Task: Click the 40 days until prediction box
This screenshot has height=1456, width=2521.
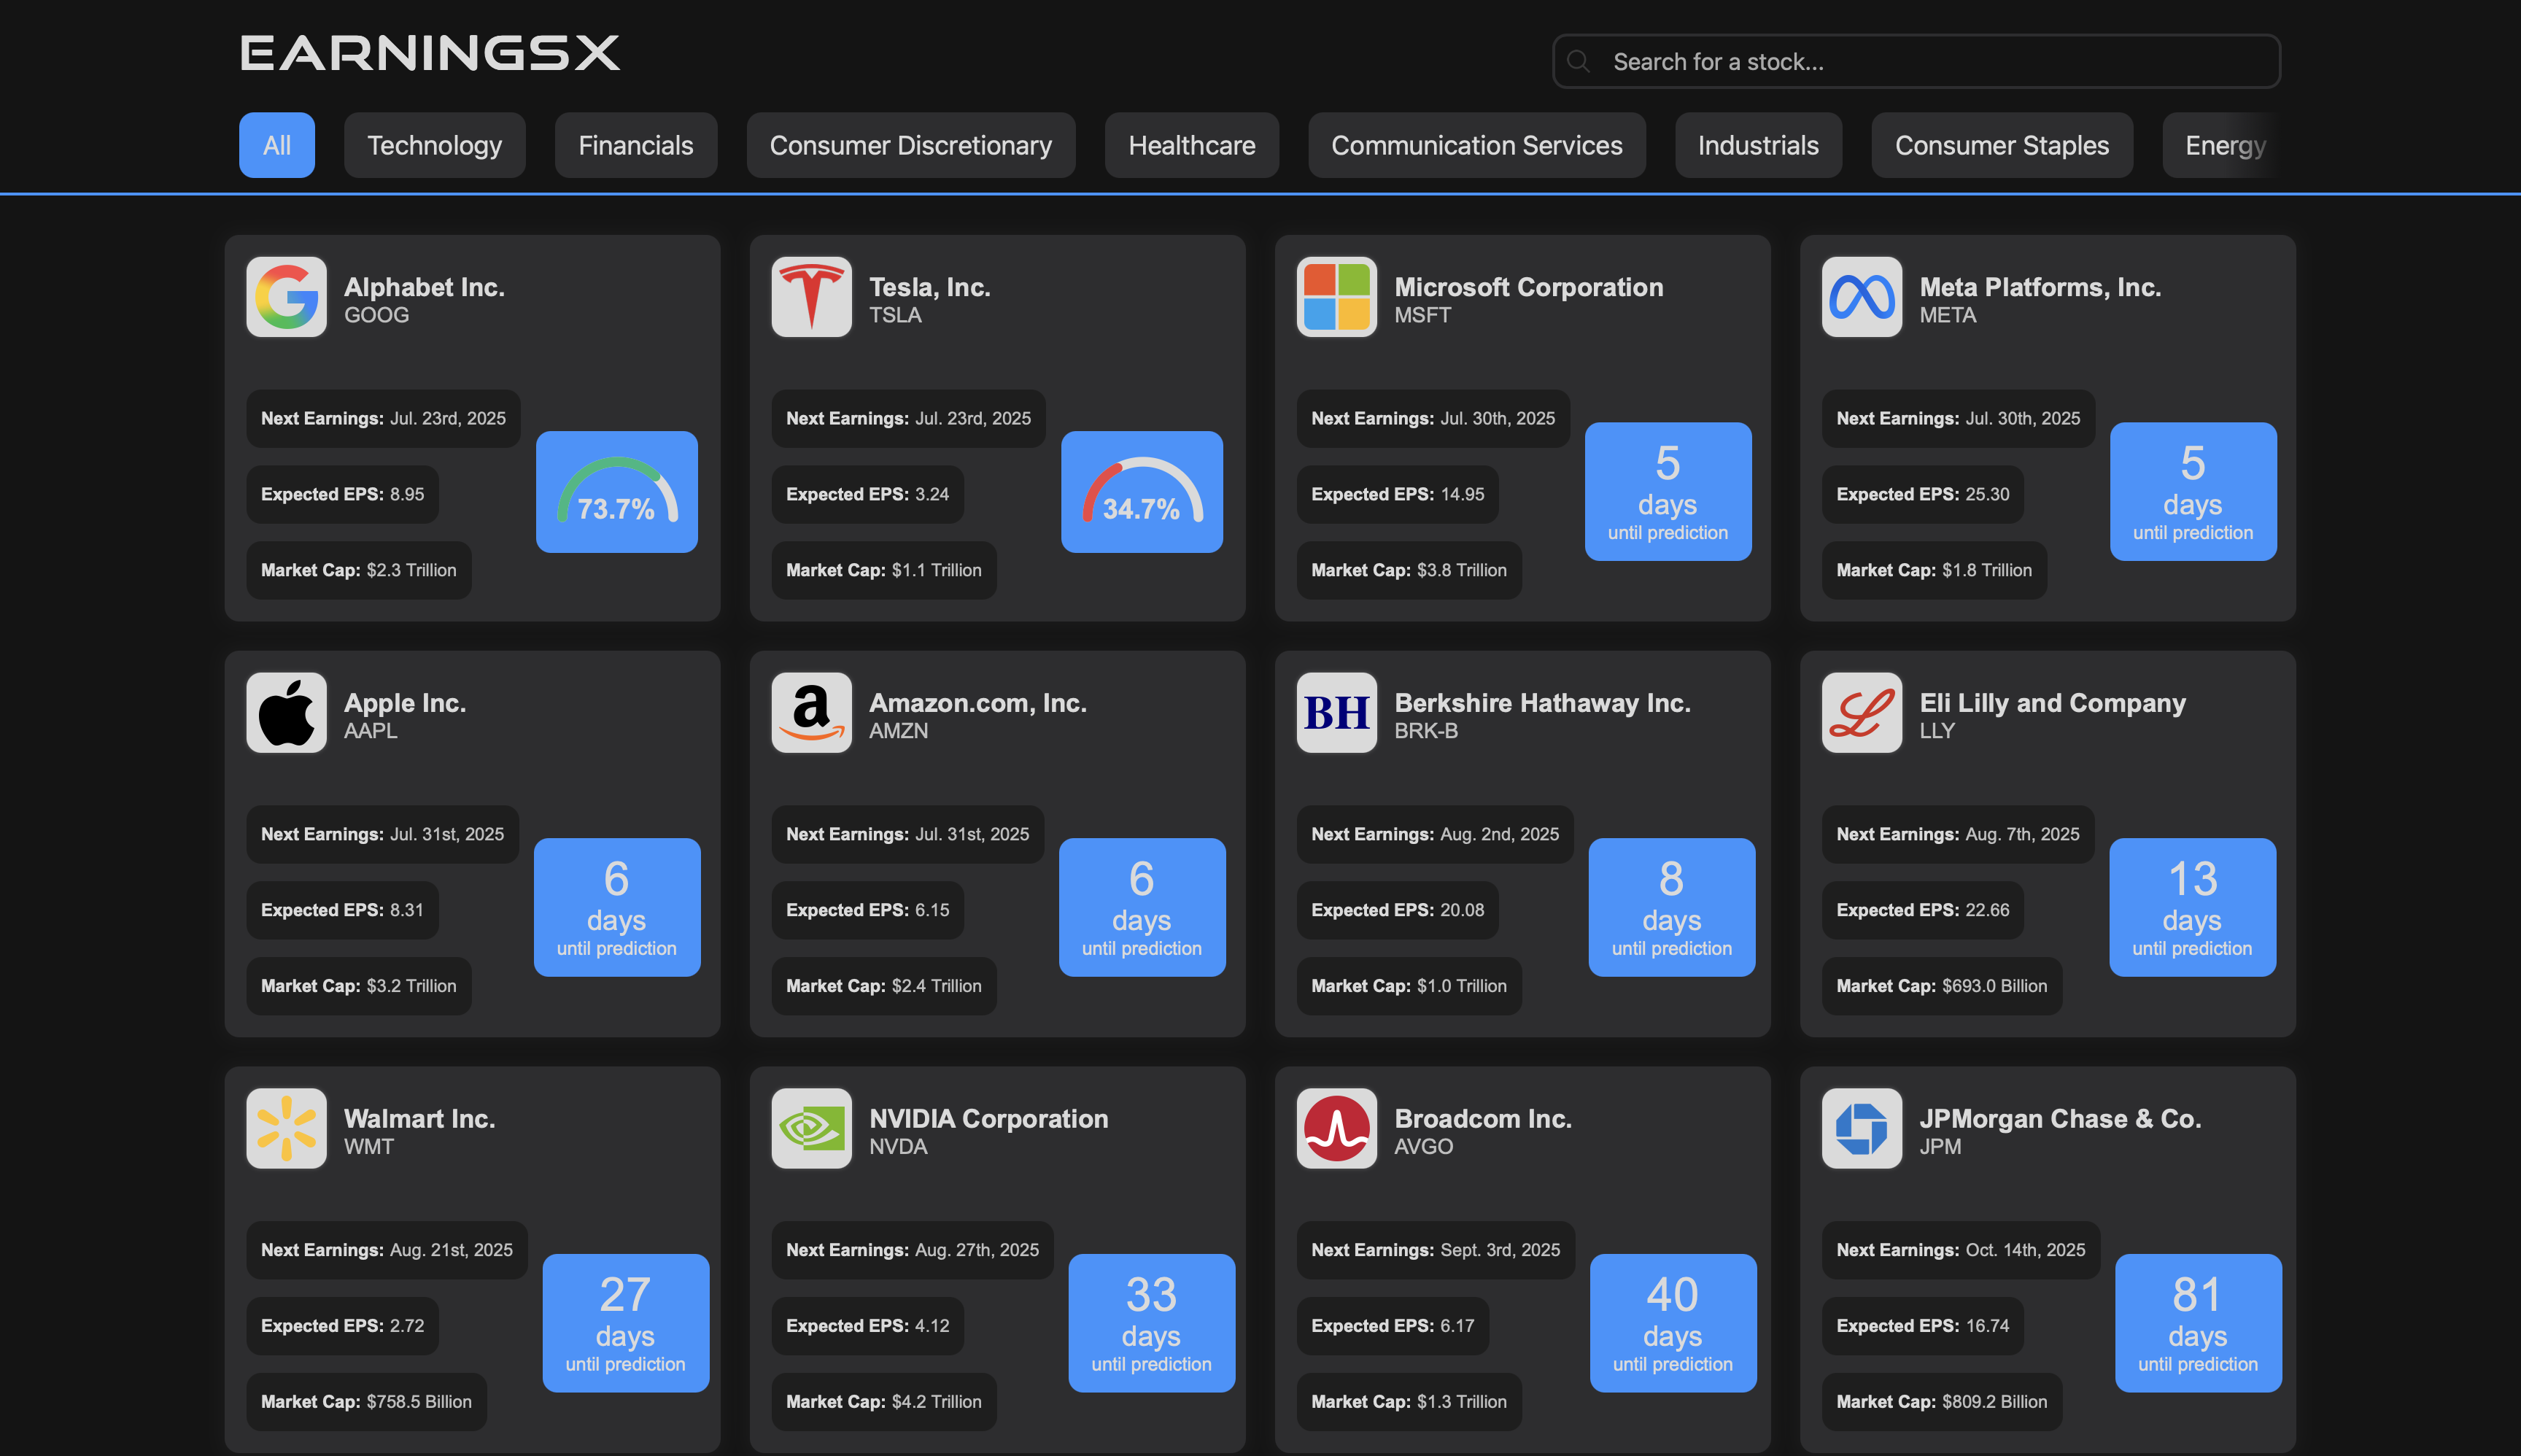Action: click(1672, 1322)
